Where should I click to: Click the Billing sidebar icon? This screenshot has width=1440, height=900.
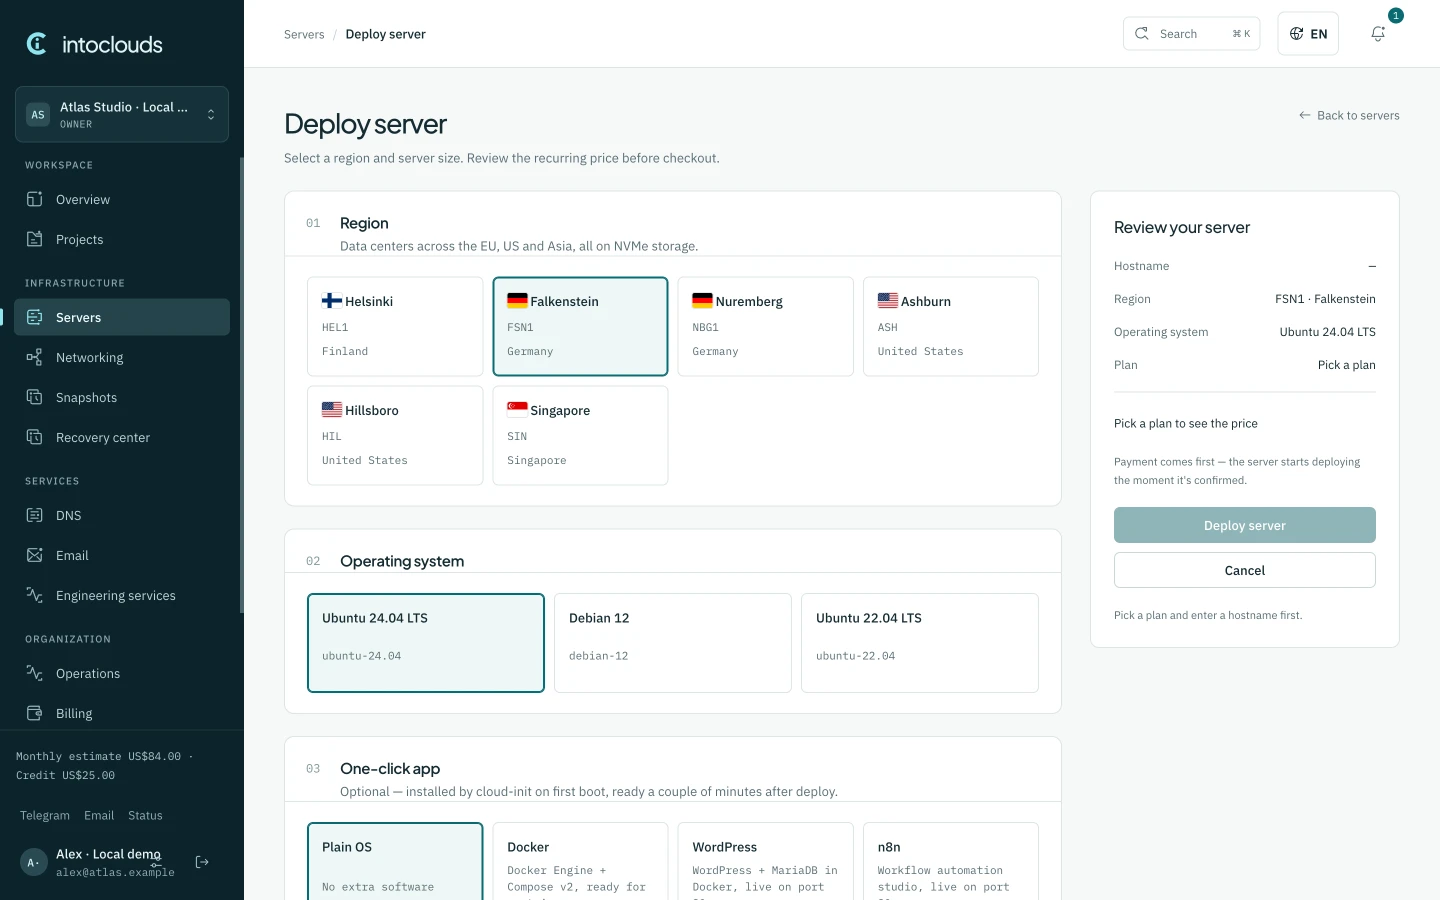[35, 713]
